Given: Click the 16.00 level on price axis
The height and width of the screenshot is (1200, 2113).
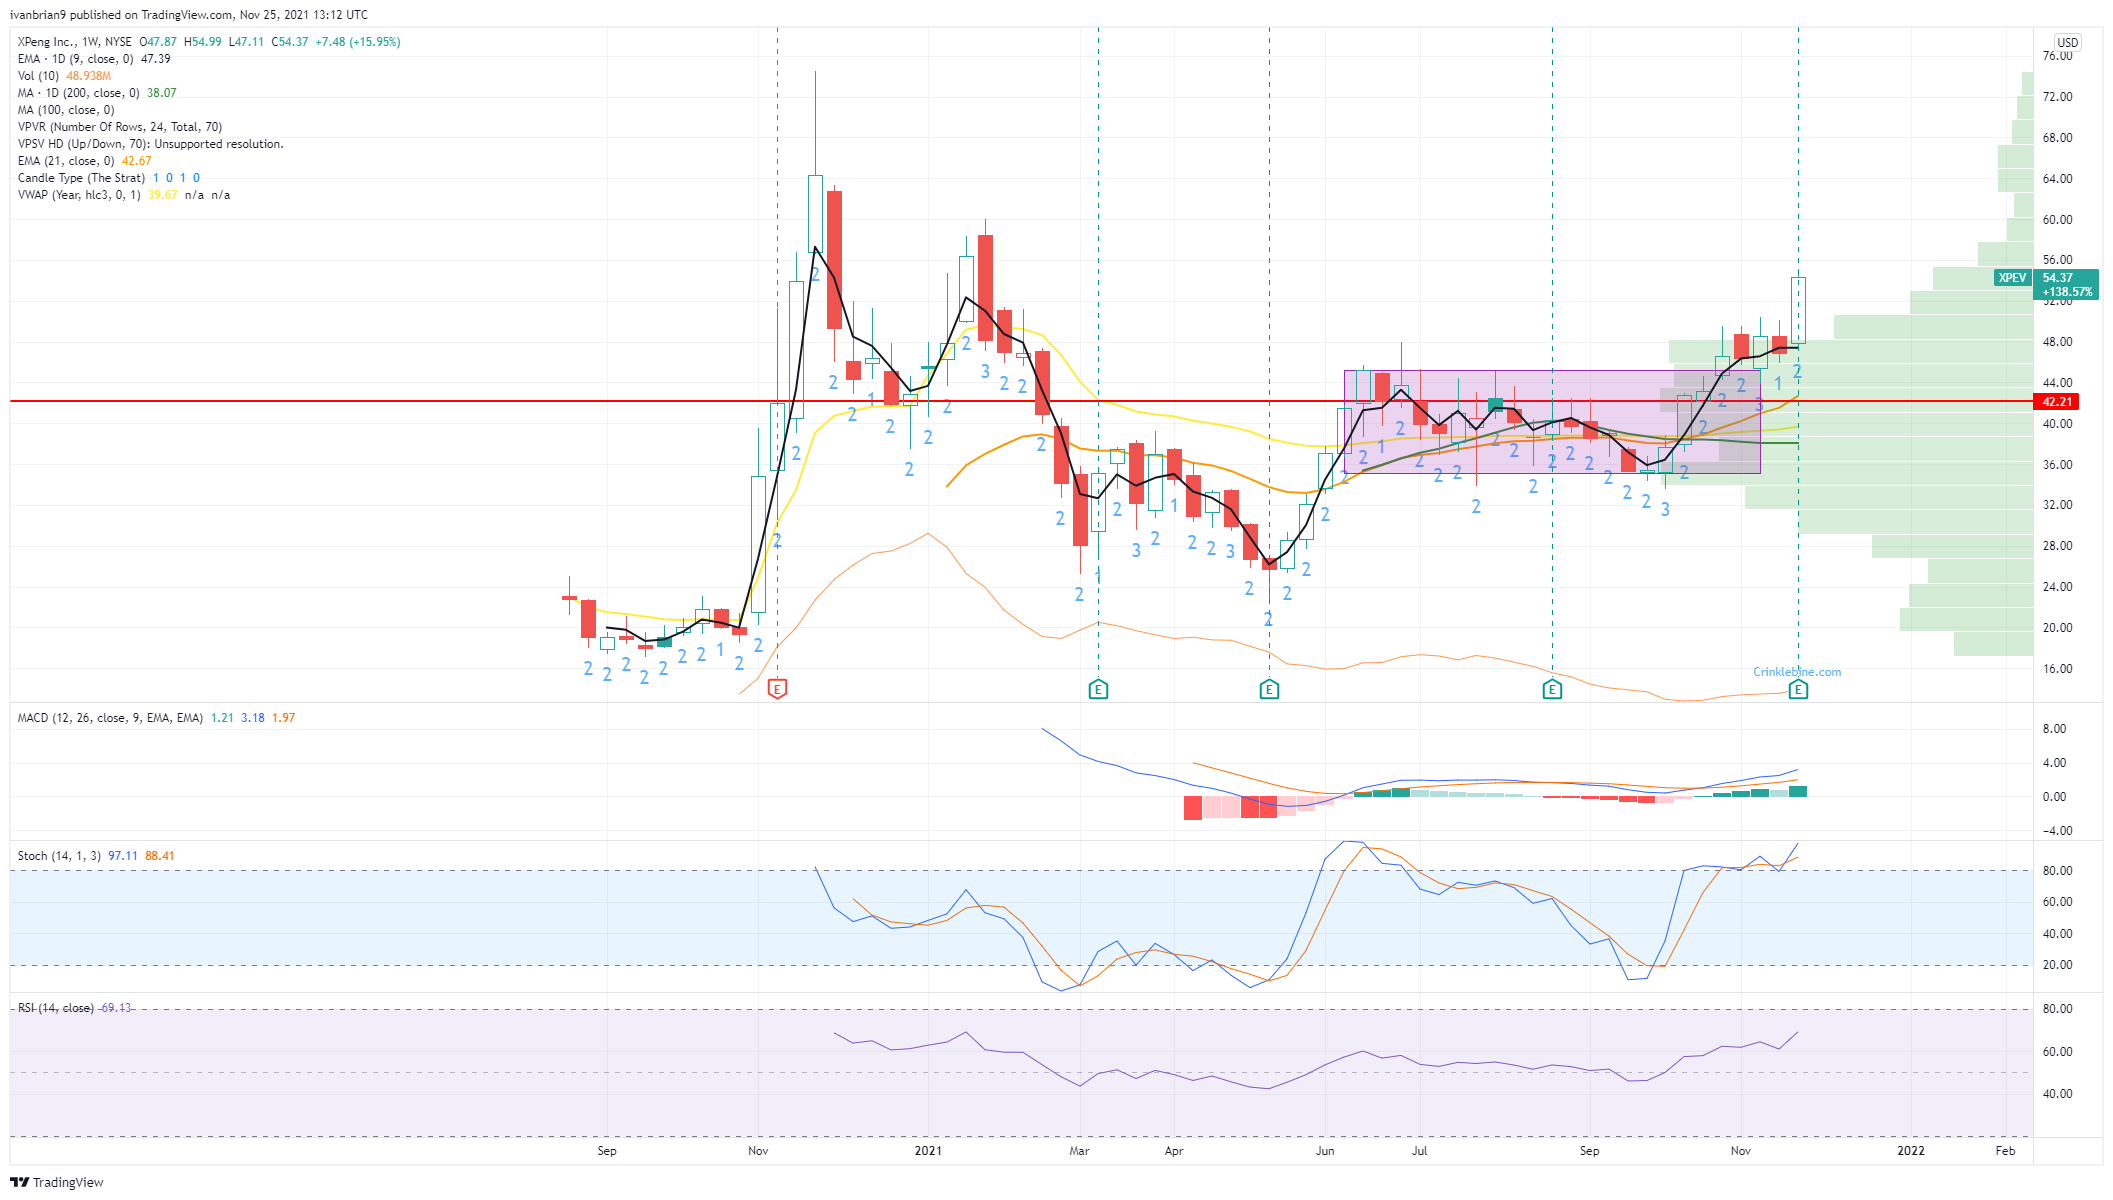Looking at the screenshot, I should pos(2057,669).
